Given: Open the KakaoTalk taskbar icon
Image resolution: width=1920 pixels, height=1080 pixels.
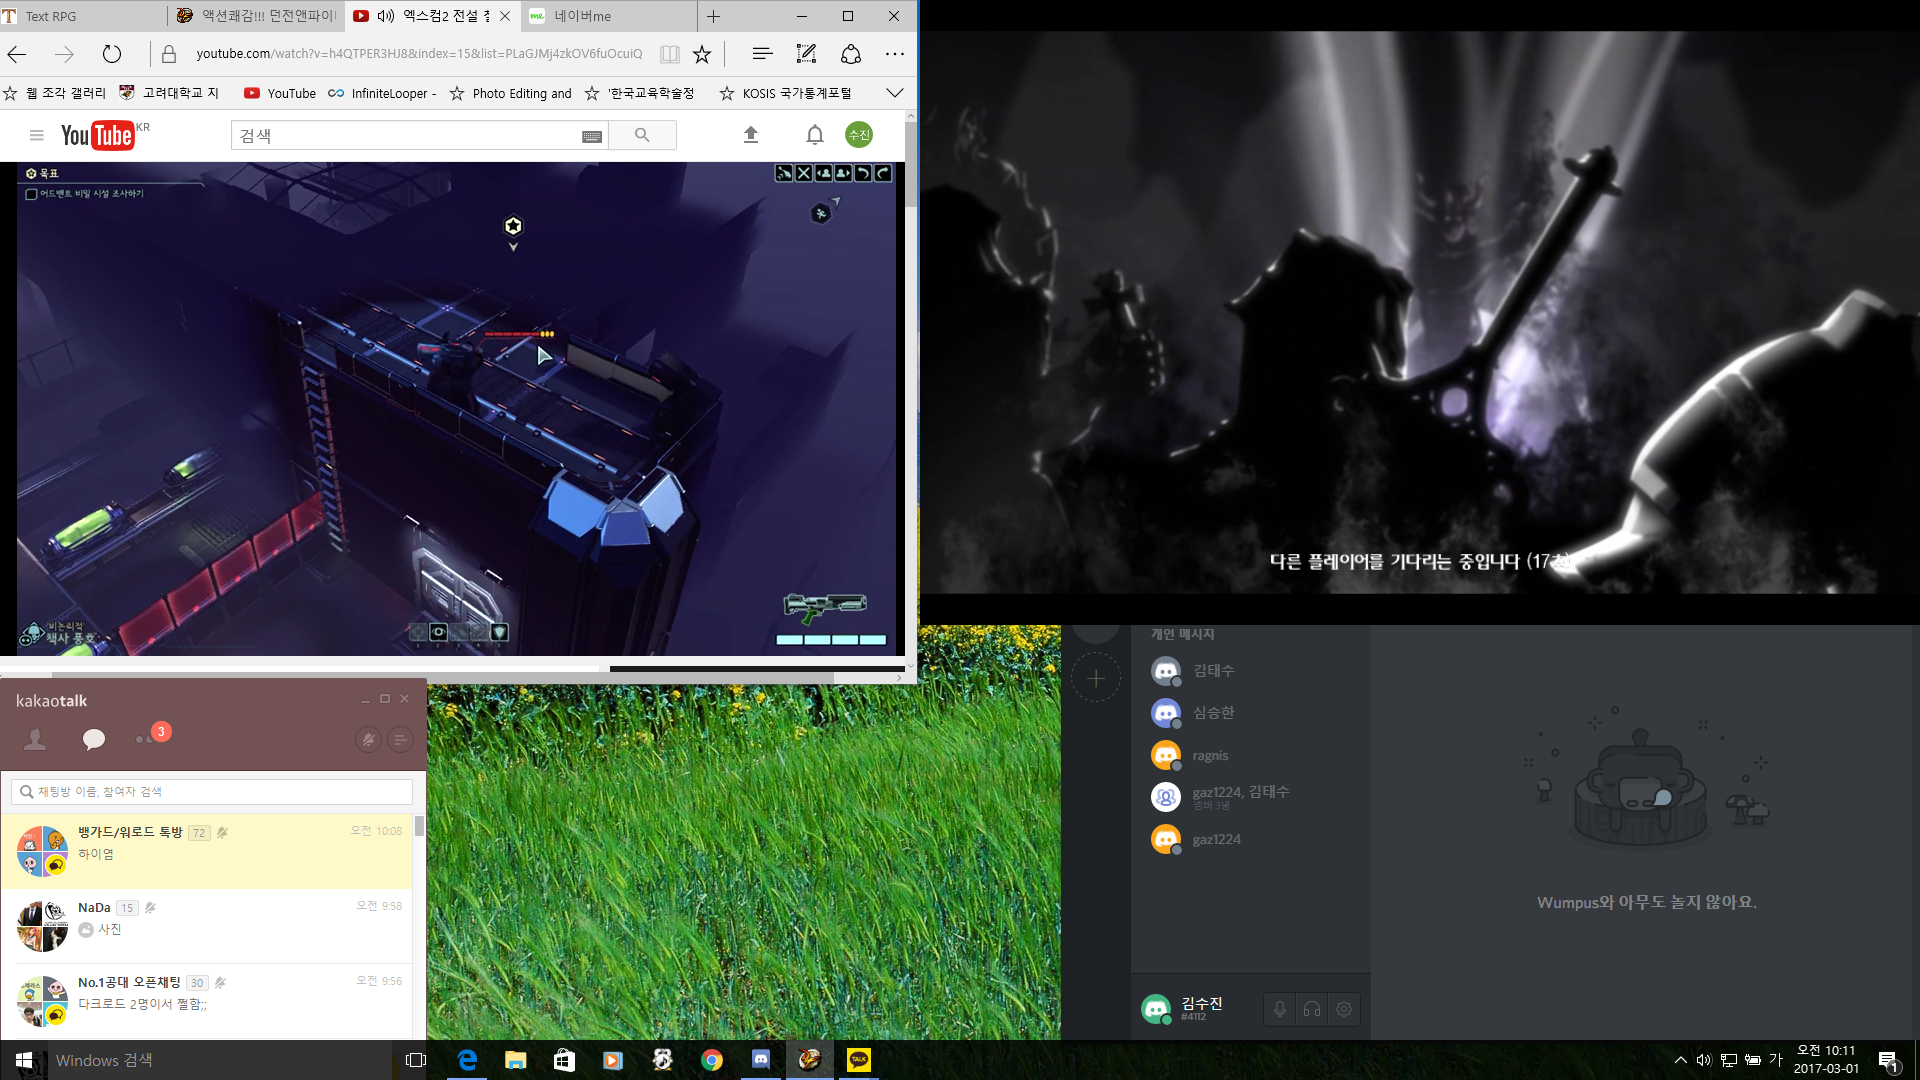Looking at the screenshot, I should click(x=859, y=1060).
